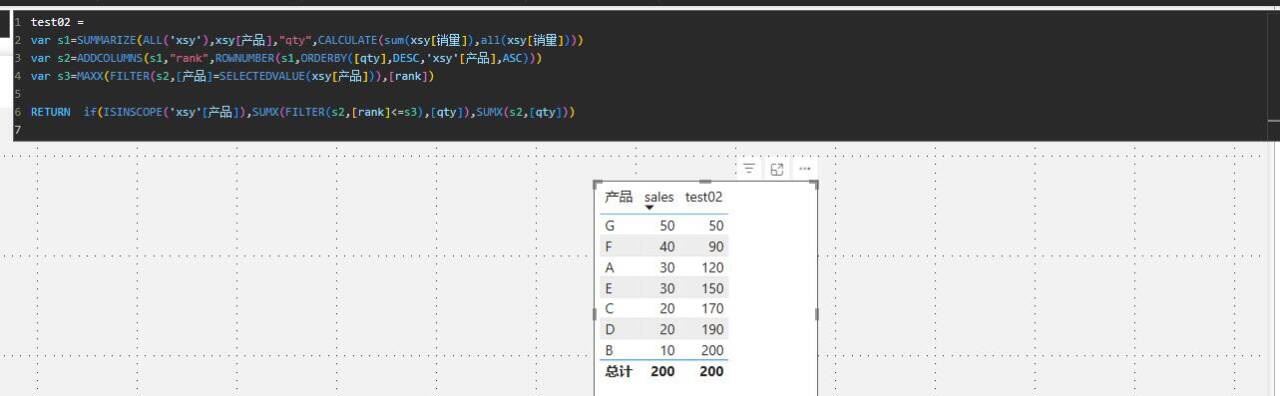Open more options ellipsis on table visual
This screenshot has height=396, width=1280.
[x=805, y=169]
